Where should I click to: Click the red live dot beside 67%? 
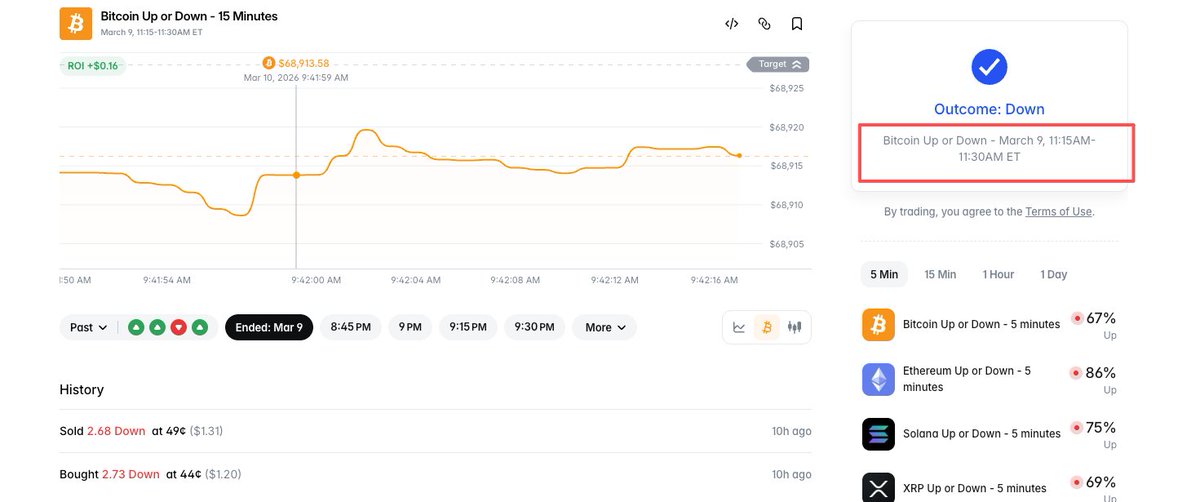coord(1077,318)
